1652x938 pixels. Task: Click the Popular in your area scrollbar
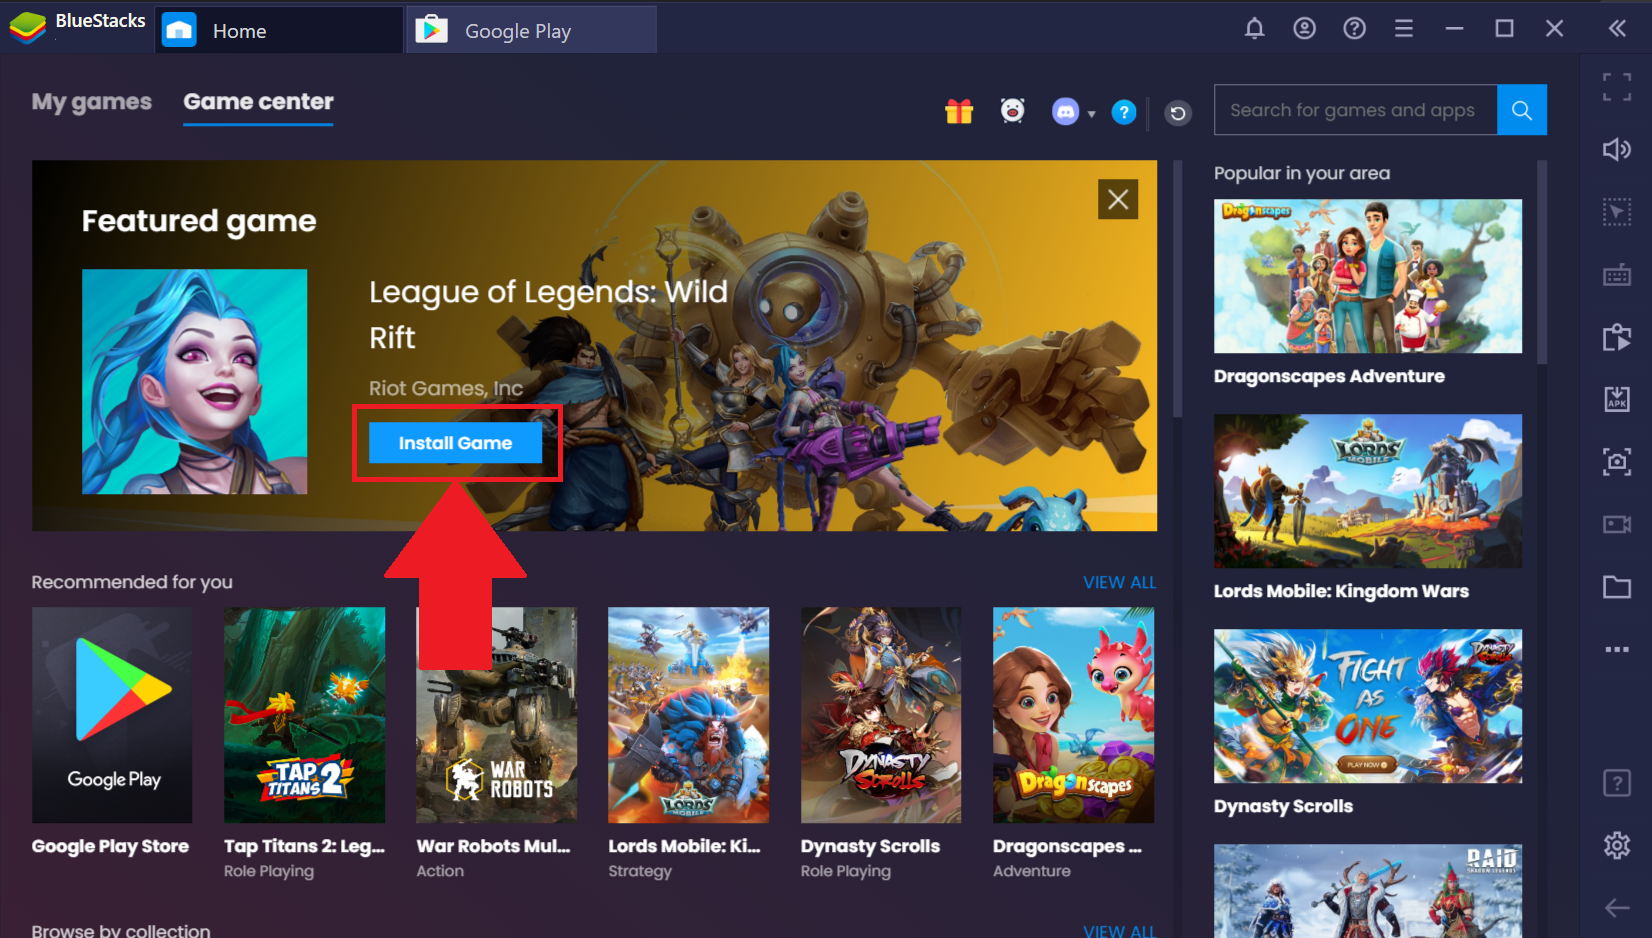1542,262
